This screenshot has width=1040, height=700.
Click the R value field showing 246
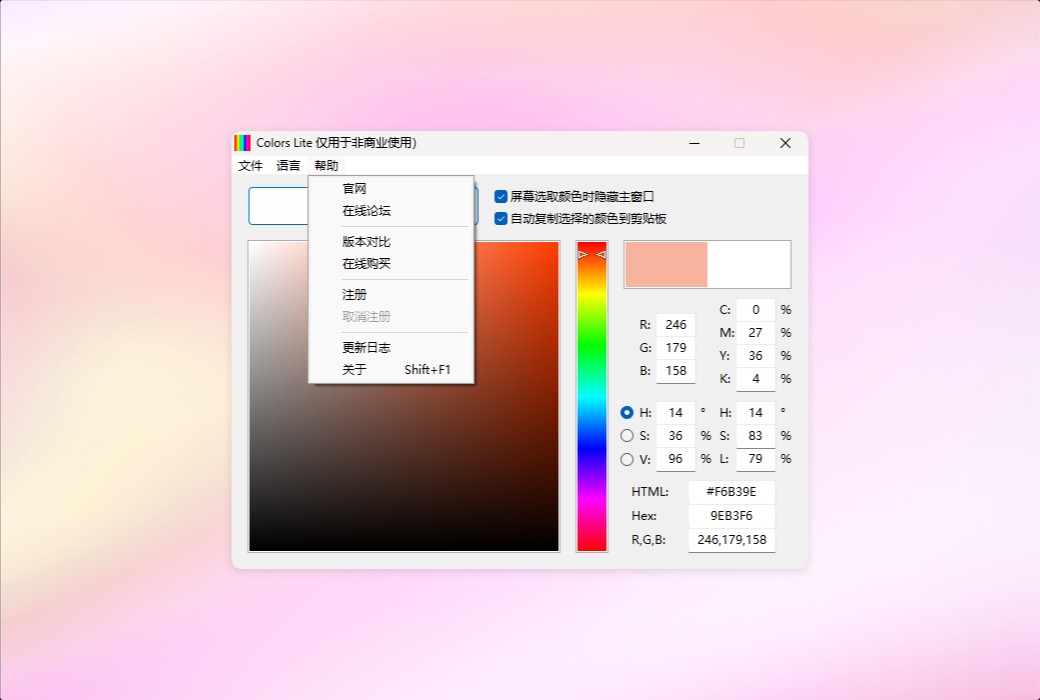pyautogui.click(x=675, y=324)
